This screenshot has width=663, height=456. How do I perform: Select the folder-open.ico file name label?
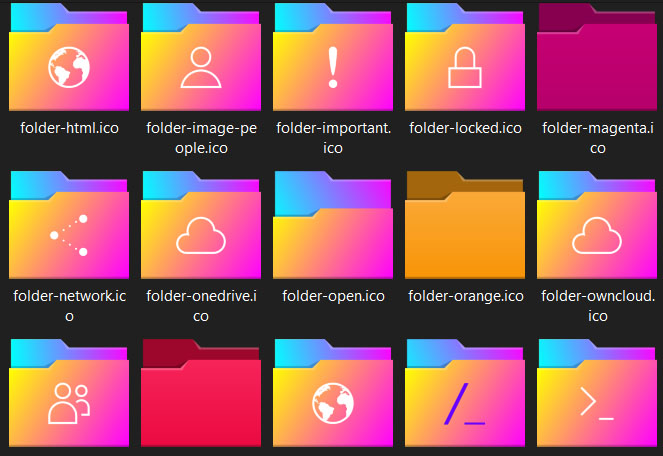[x=333, y=296]
